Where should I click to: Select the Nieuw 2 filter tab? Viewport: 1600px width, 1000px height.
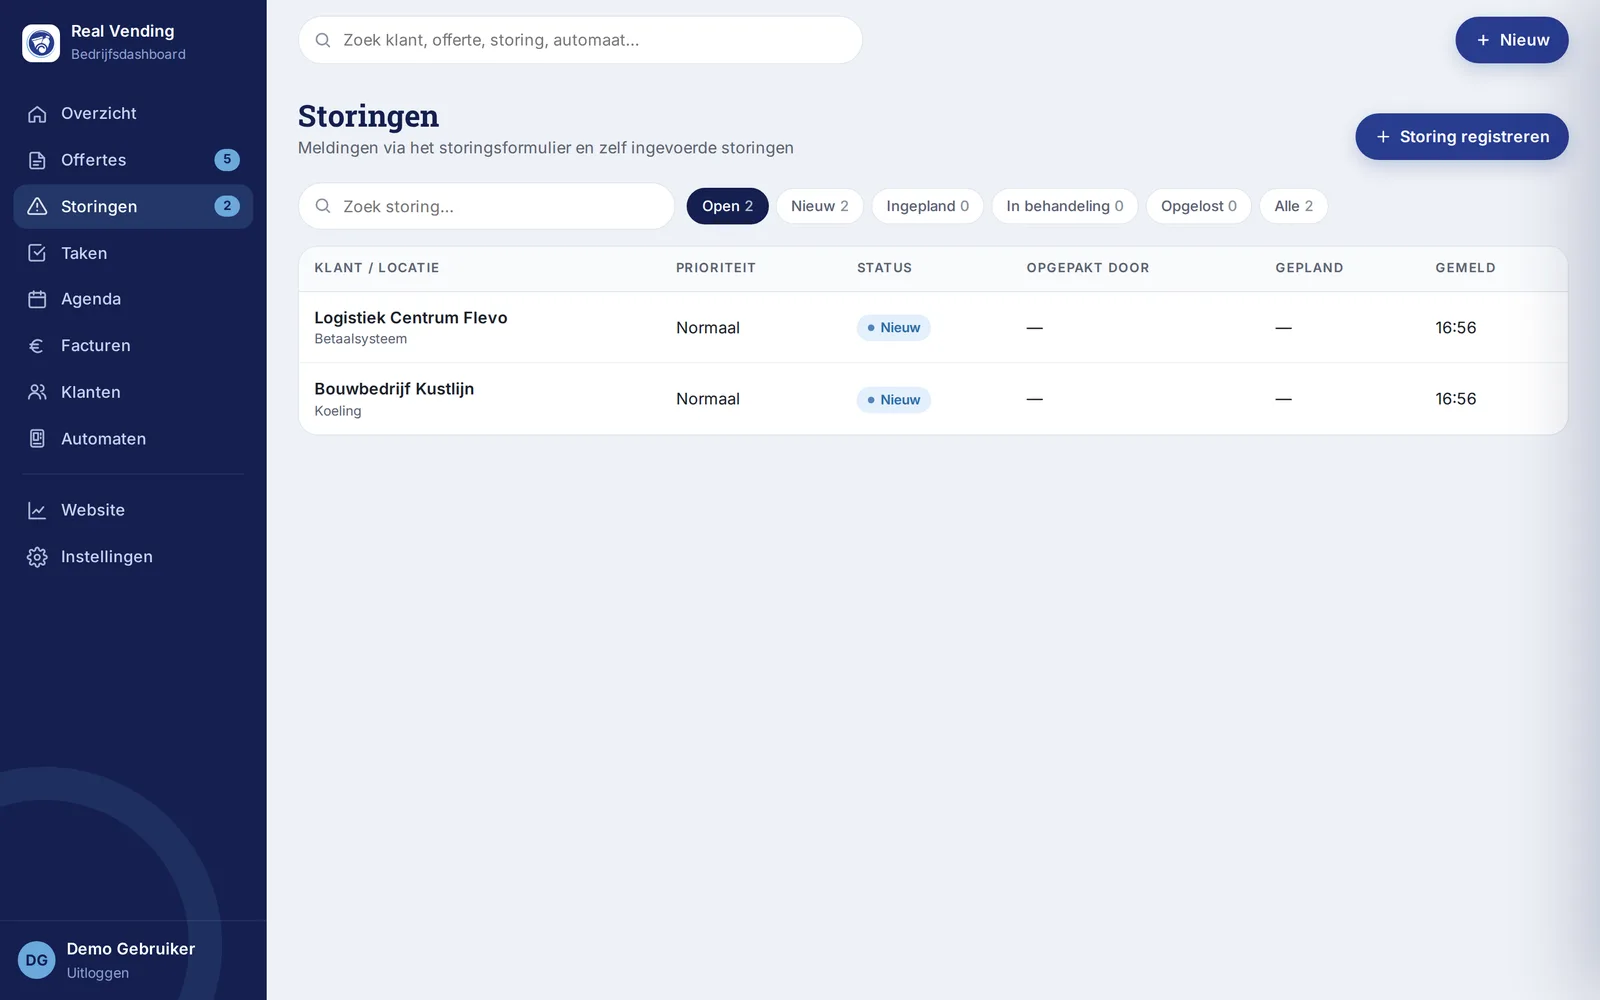[x=819, y=206]
